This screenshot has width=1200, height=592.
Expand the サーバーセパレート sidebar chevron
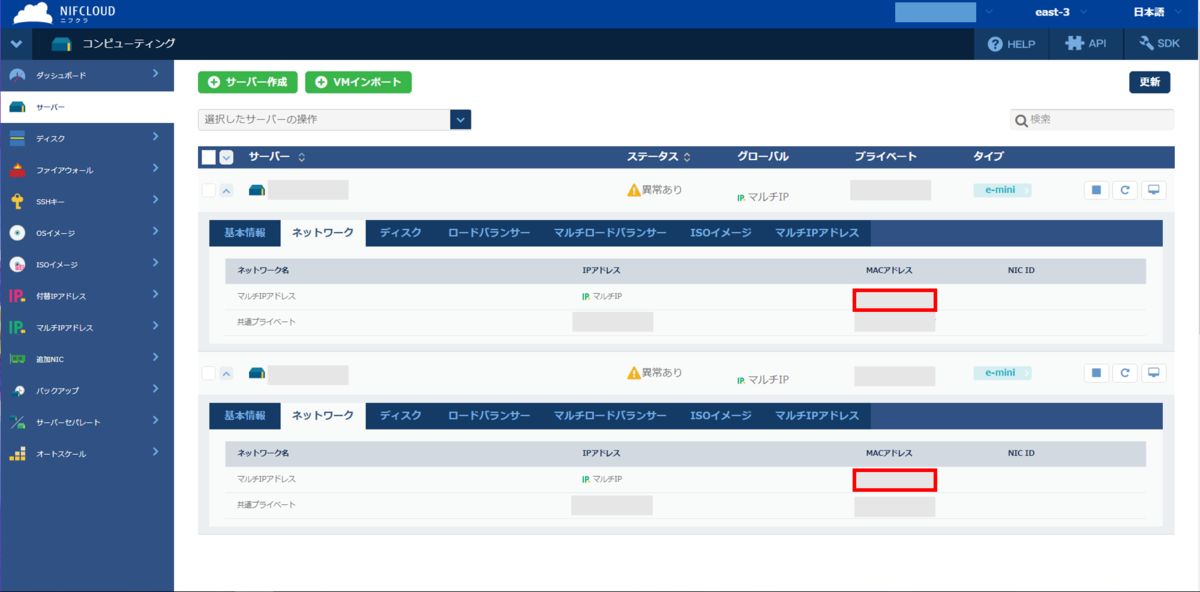pyautogui.click(x=156, y=421)
